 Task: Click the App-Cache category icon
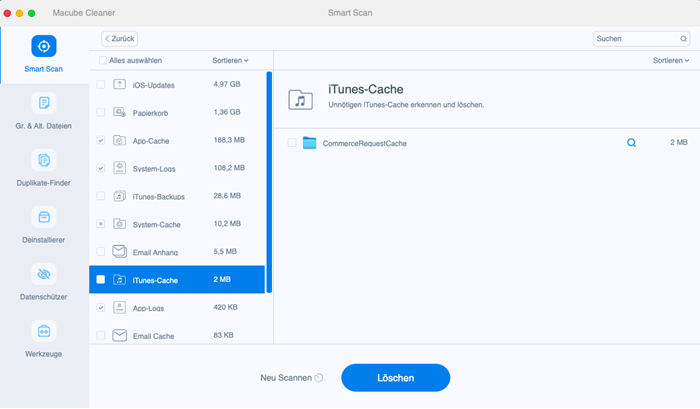click(x=119, y=140)
